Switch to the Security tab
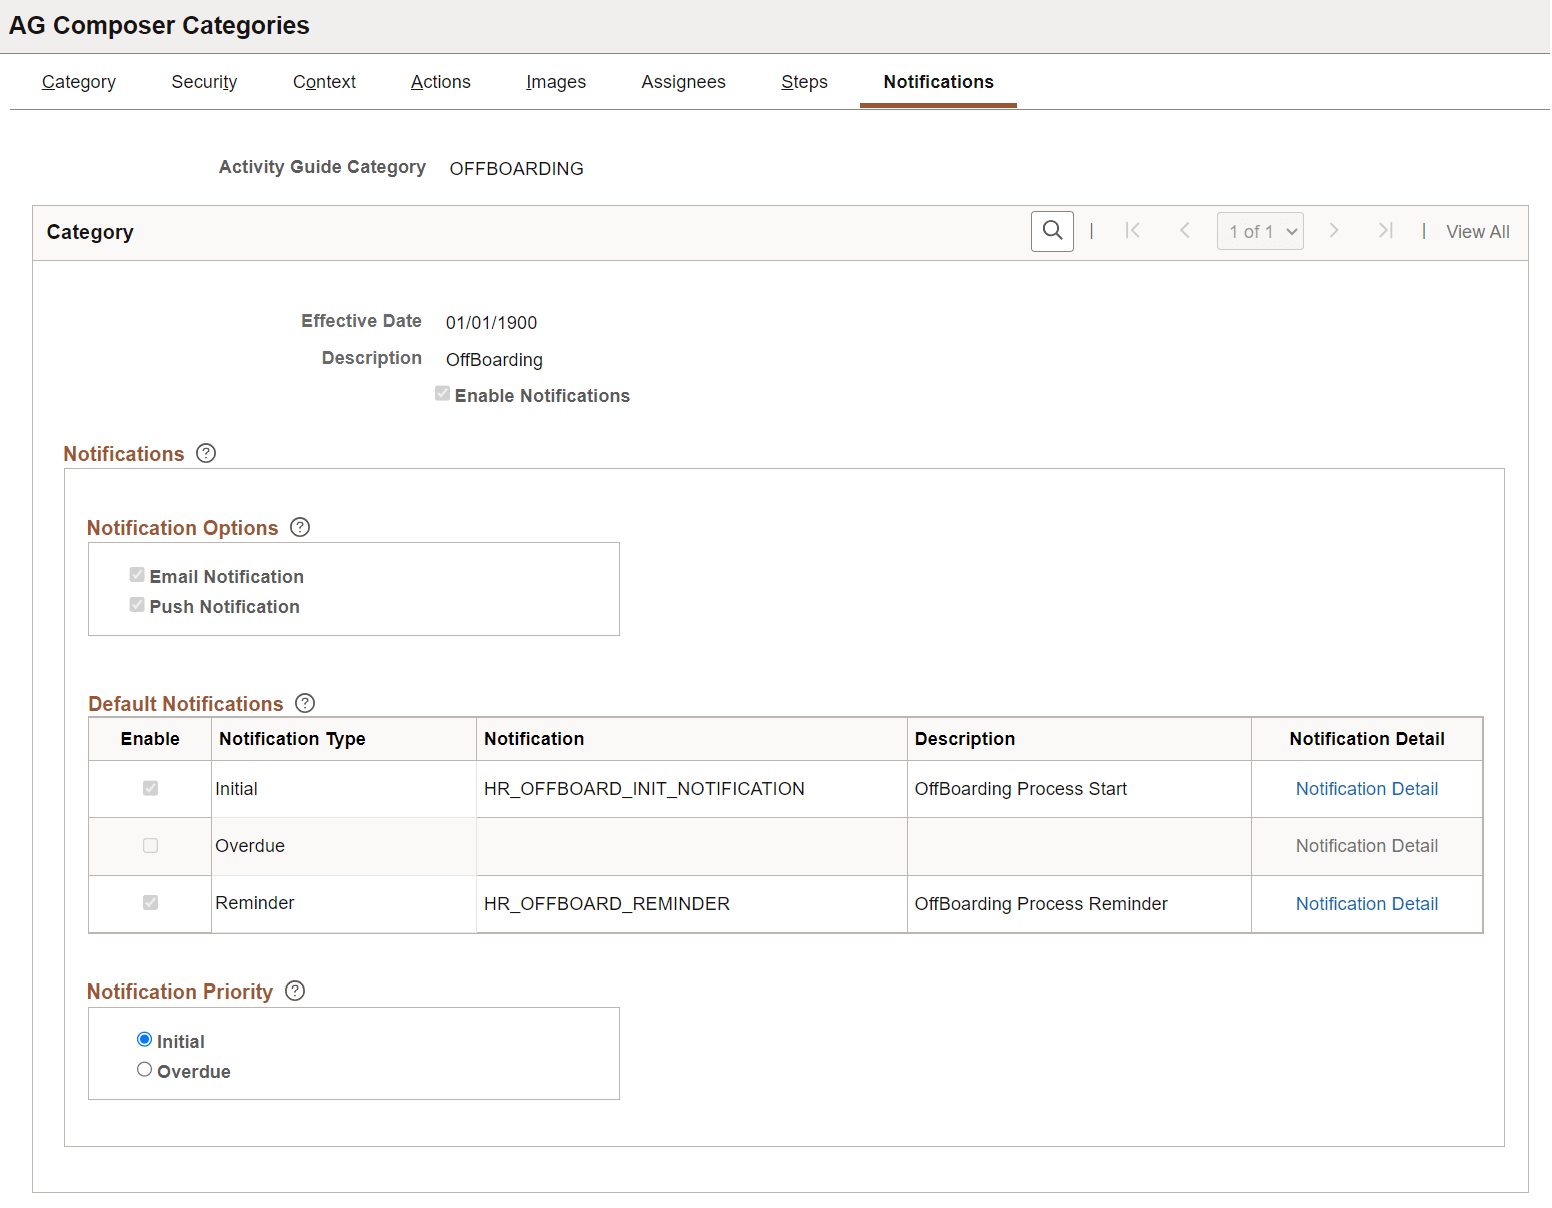This screenshot has height=1208, width=1552. coord(204,82)
